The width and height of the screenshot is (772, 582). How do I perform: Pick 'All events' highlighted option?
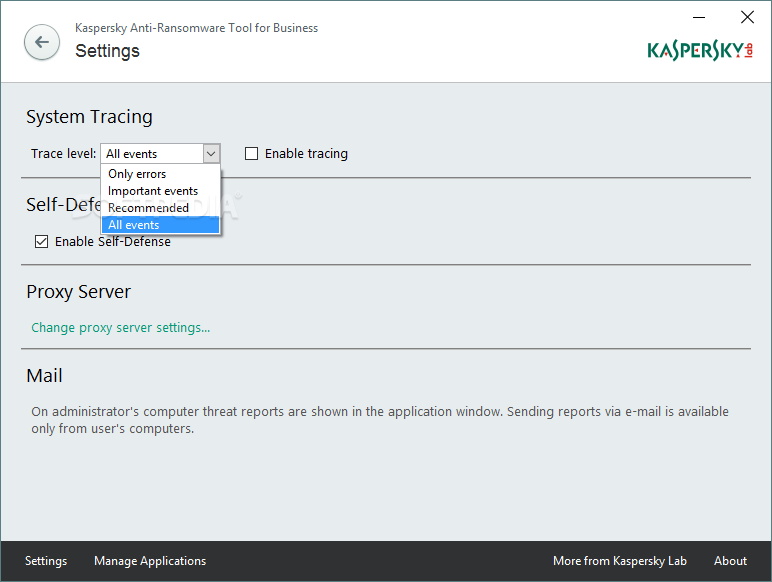(x=161, y=225)
